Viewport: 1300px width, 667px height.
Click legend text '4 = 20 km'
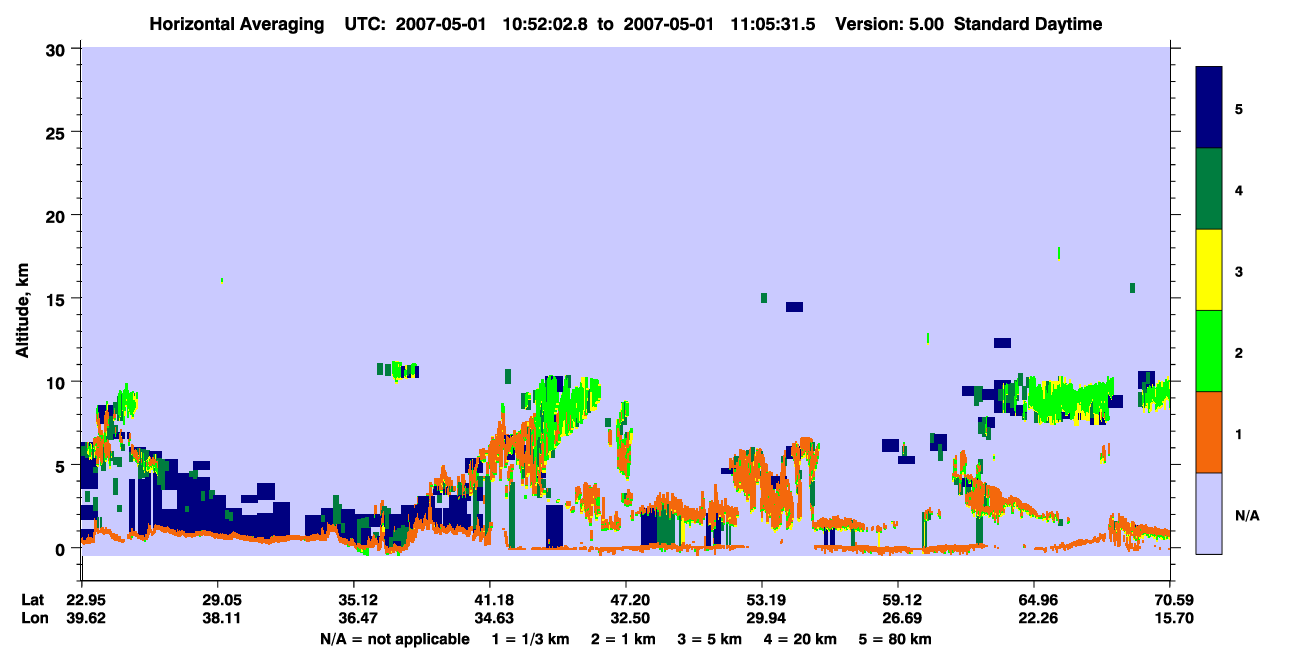pos(800,639)
